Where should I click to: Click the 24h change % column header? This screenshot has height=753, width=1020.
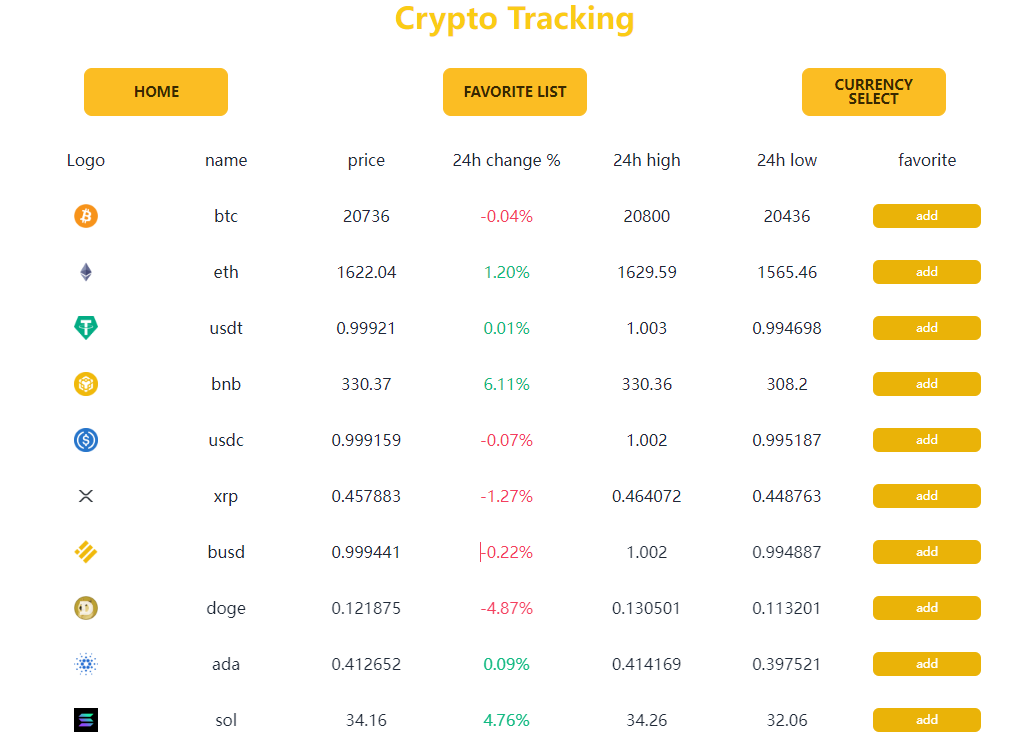[x=506, y=160]
